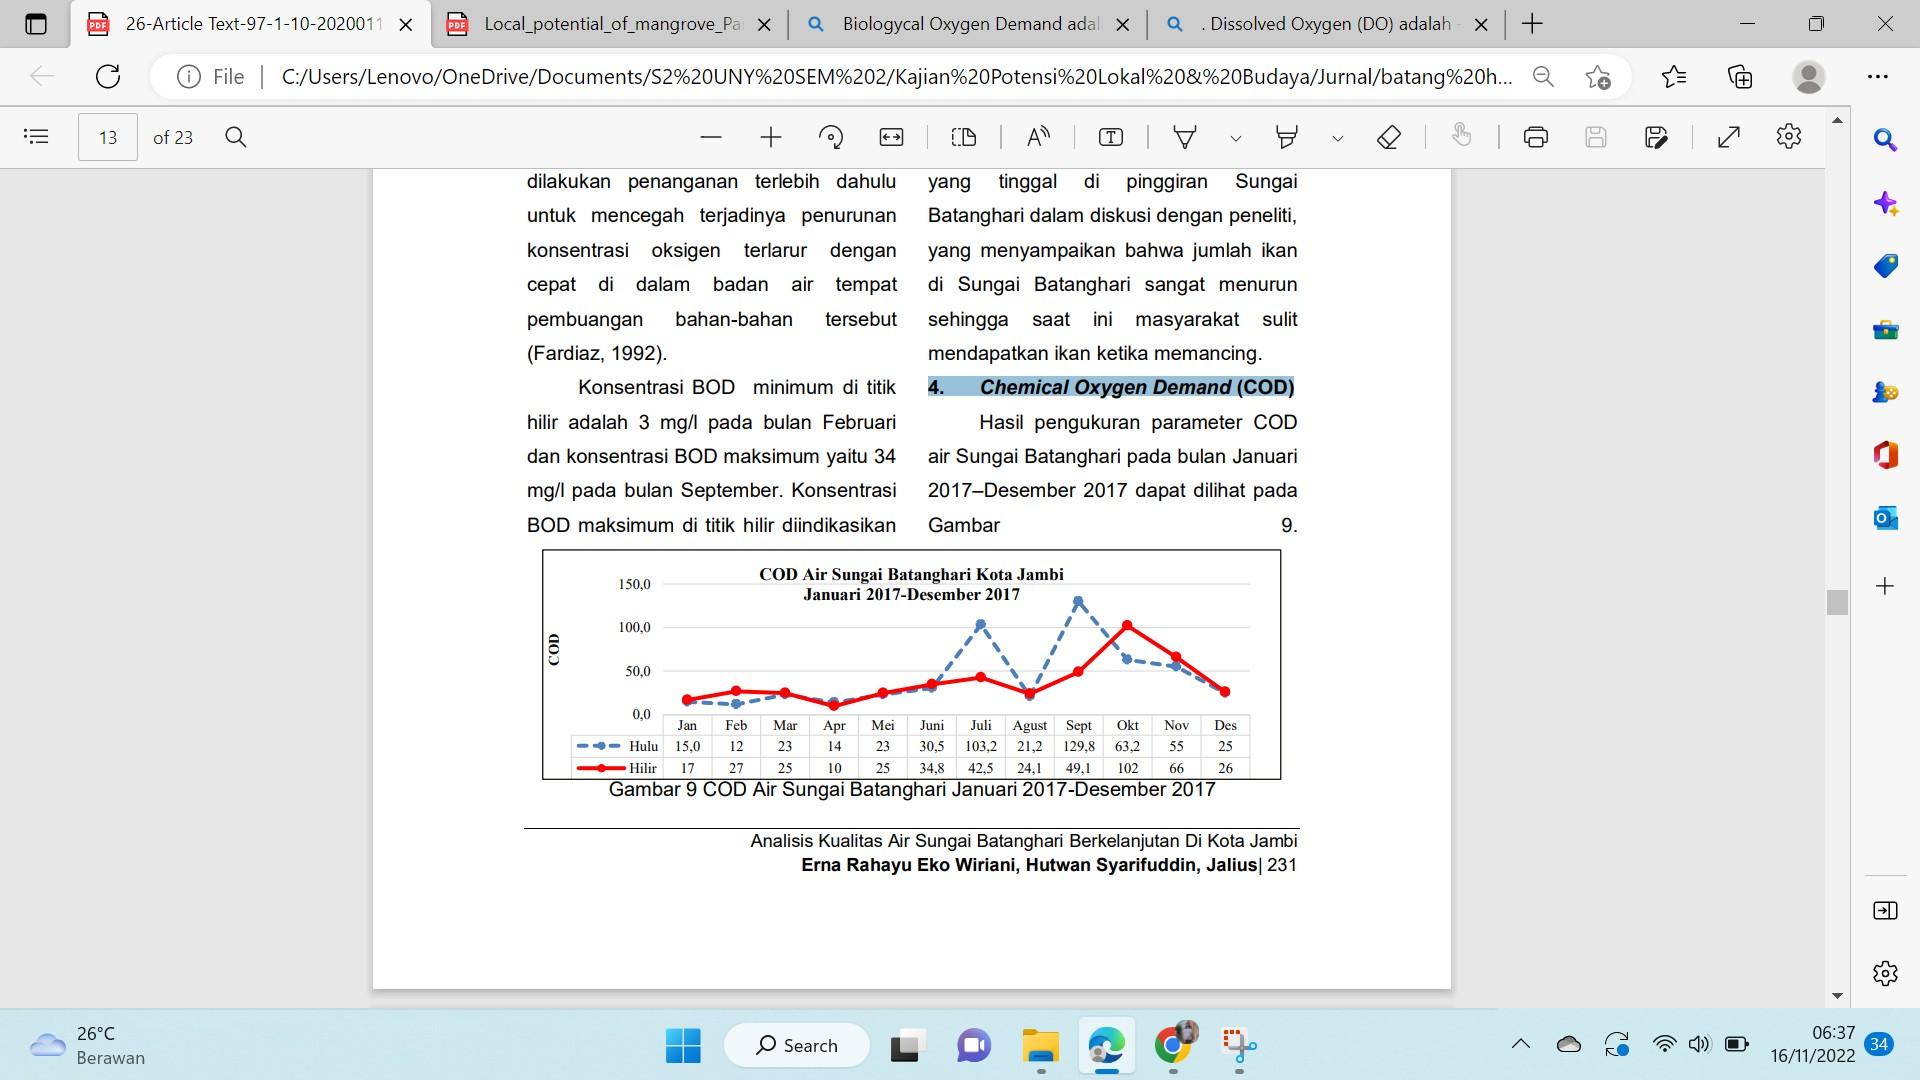Close the Local_potential_of_mangrove tab

tap(765, 24)
